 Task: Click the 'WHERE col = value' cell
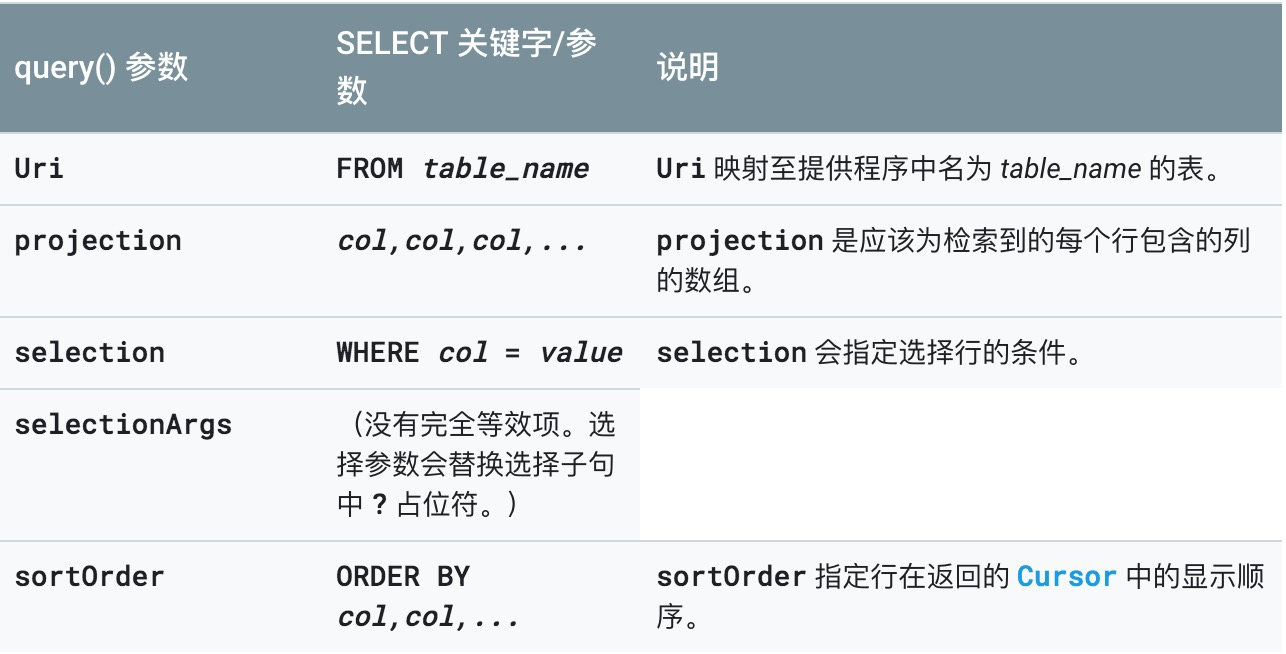click(x=479, y=352)
